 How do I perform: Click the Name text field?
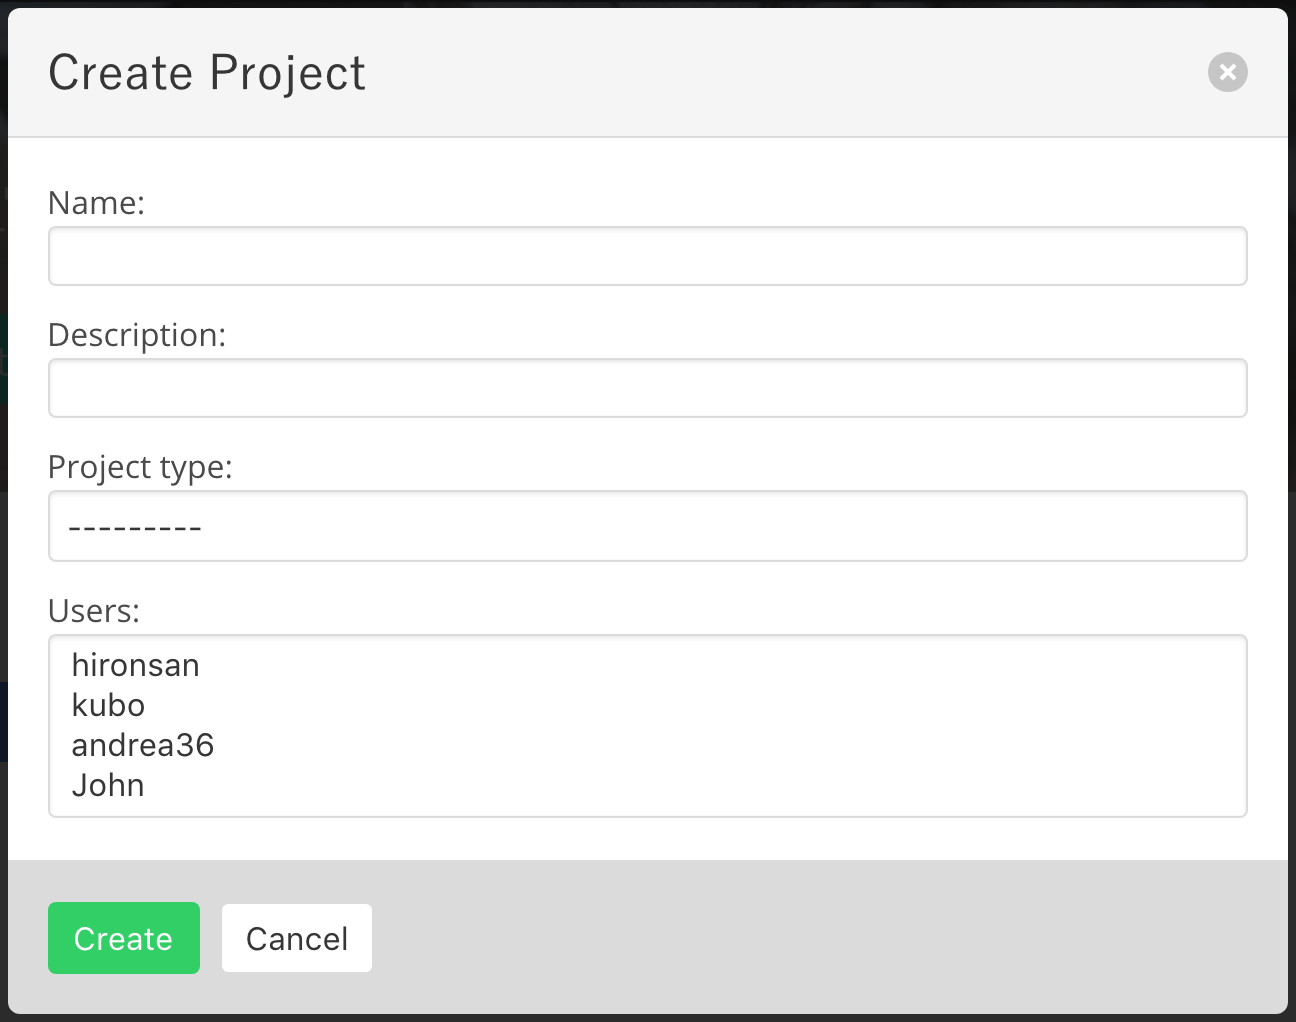[x=647, y=256]
